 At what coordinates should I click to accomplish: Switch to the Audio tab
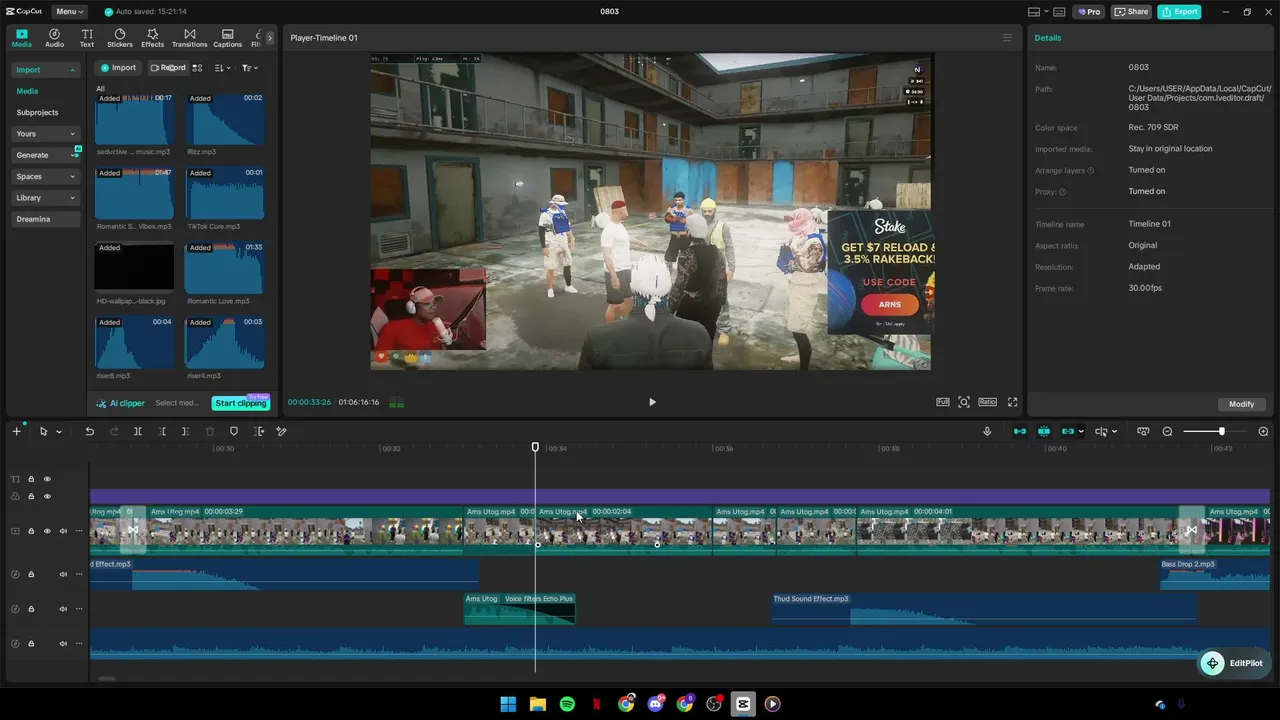coord(54,38)
